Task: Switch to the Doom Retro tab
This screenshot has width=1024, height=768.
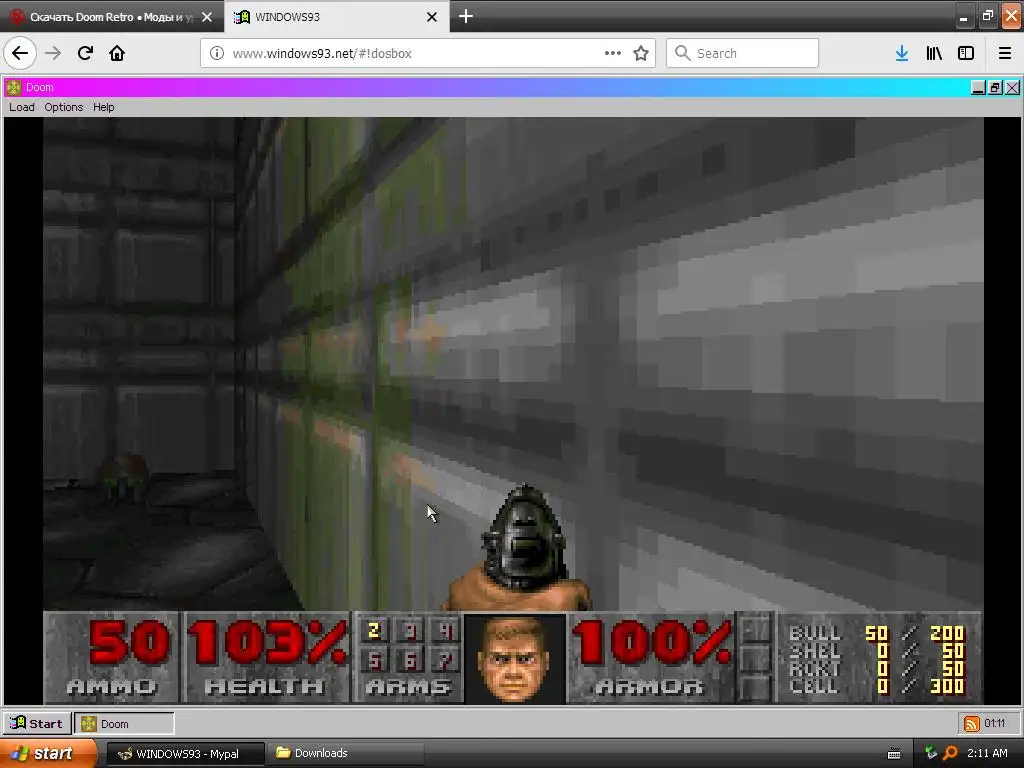Action: click(111, 17)
